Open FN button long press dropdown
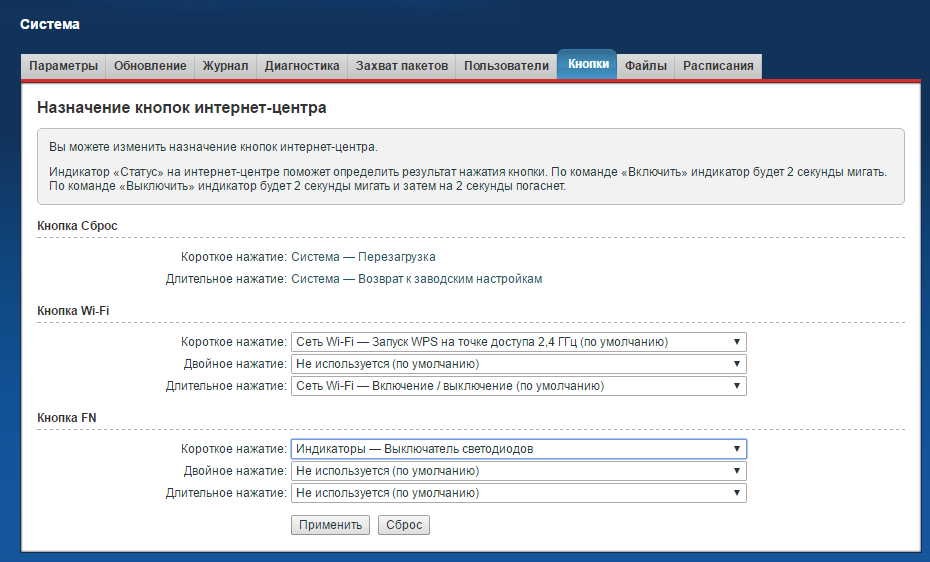The width and height of the screenshot is (930, 562). pos(518,493)
